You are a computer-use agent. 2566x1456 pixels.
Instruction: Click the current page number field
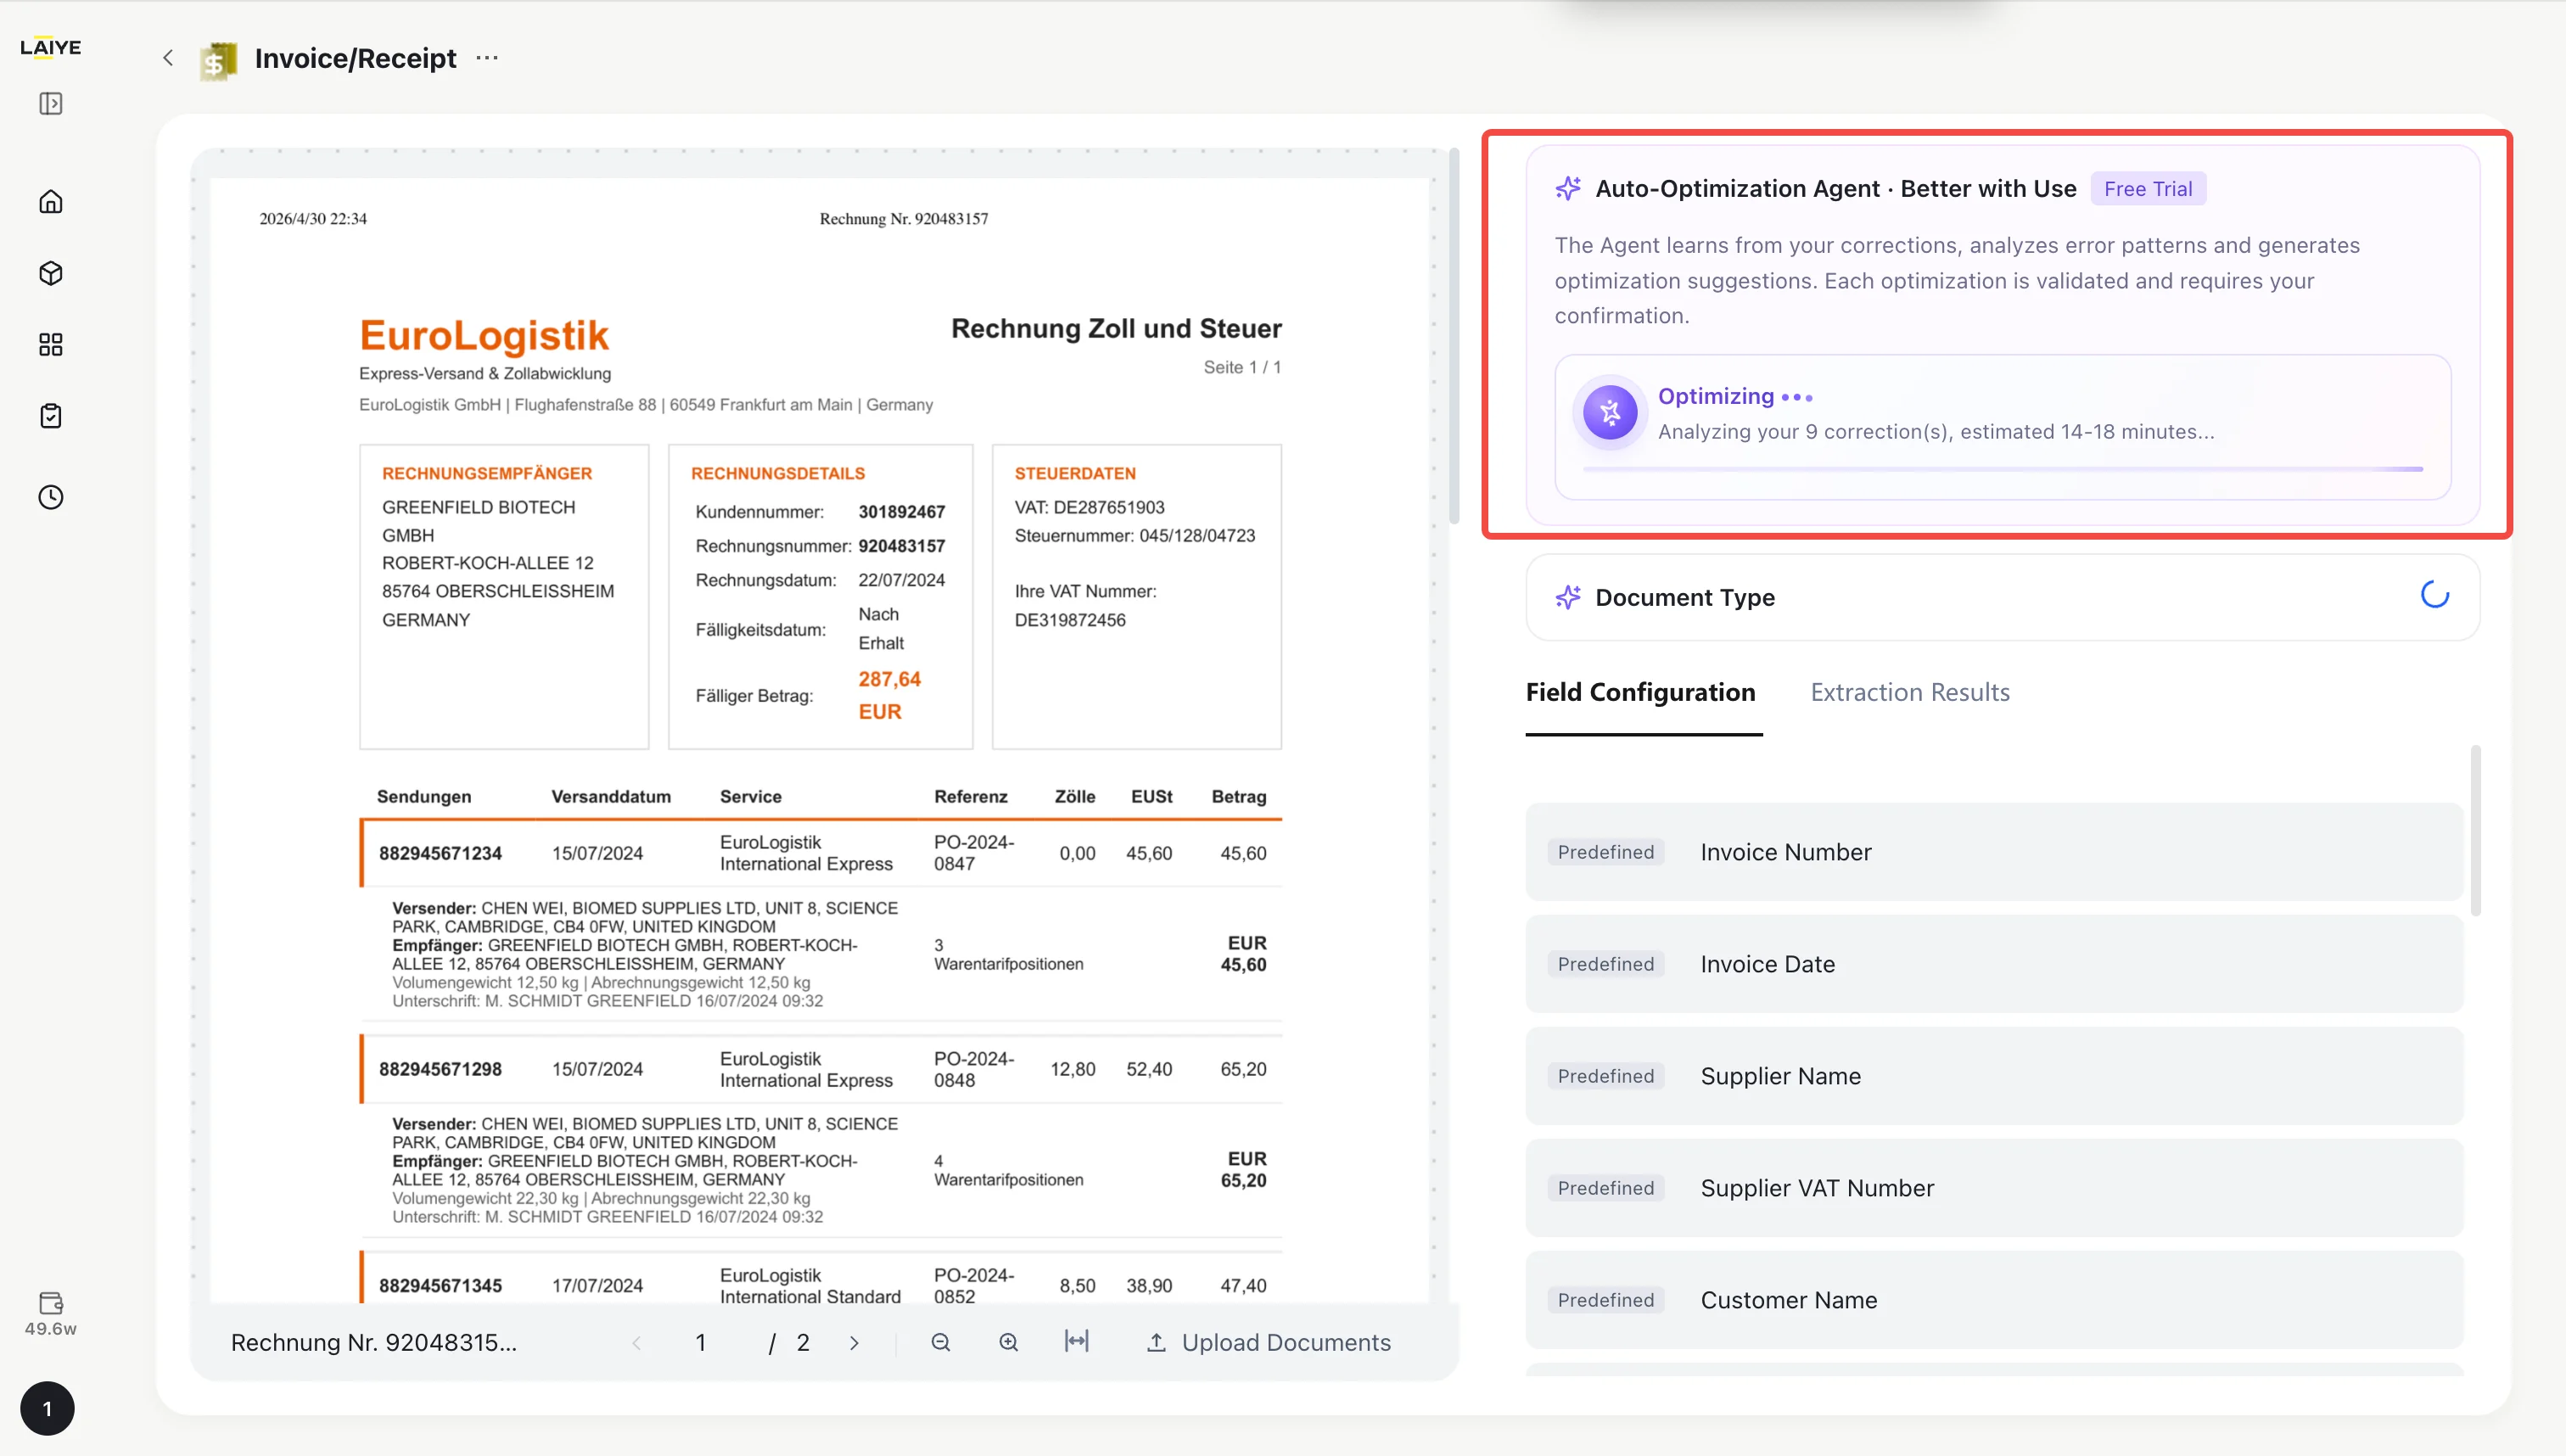point(701,1343)
